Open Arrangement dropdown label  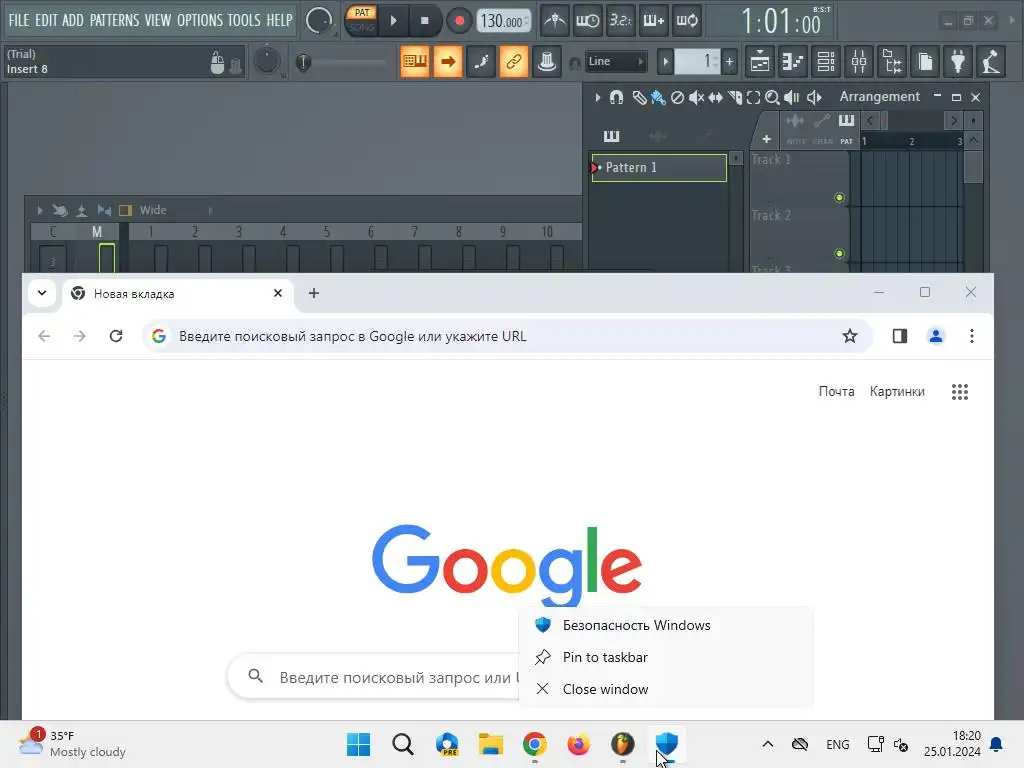click(879, 97)
